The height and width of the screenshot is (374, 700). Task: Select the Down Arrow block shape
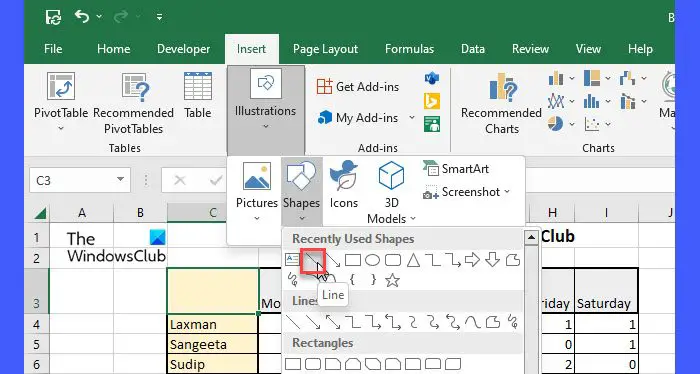492,260
